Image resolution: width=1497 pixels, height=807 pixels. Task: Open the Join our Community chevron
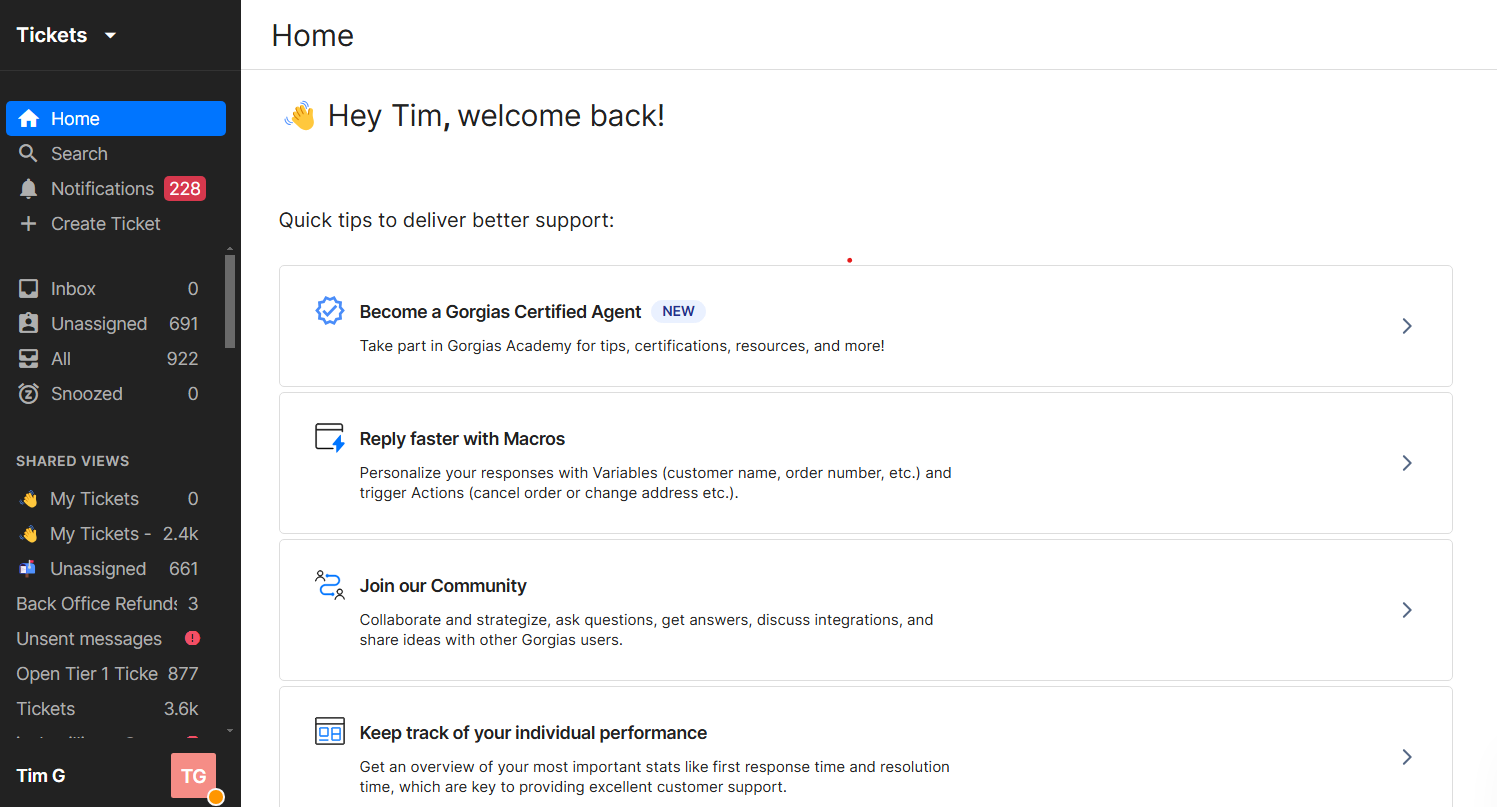(x=1406, y=610)
